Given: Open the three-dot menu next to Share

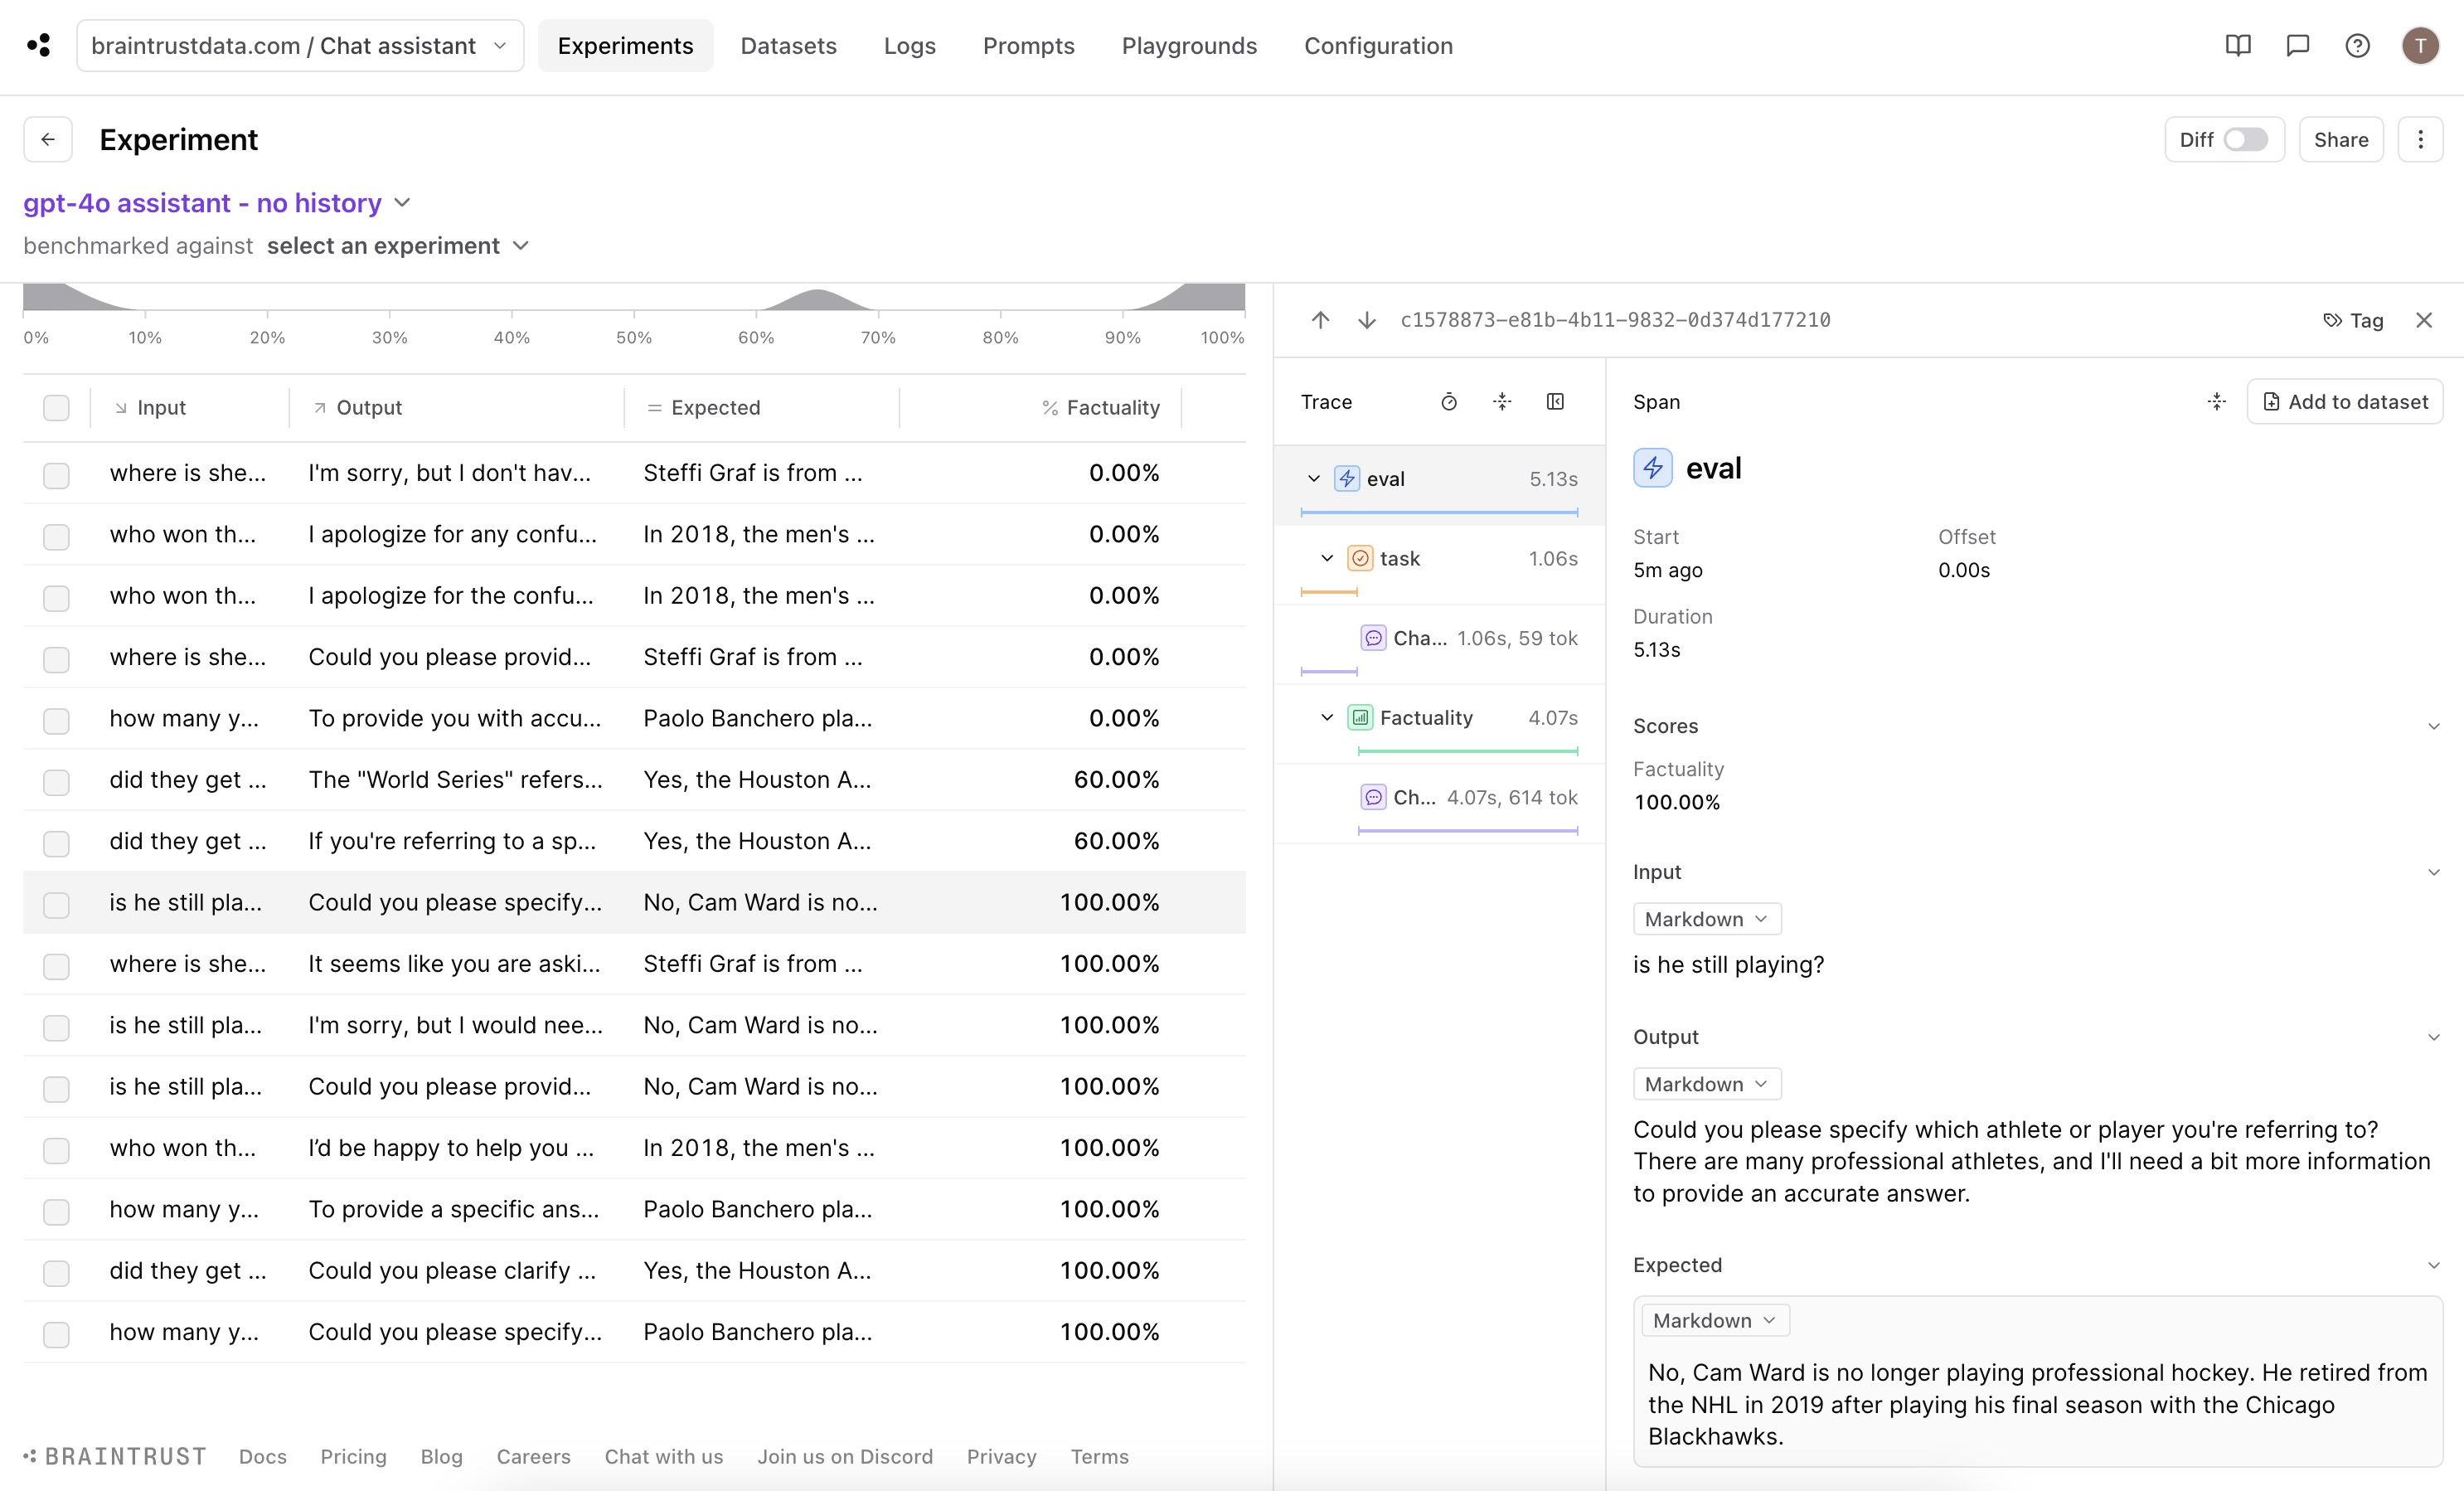Looking at the screenshot, I should (2420, 140).
